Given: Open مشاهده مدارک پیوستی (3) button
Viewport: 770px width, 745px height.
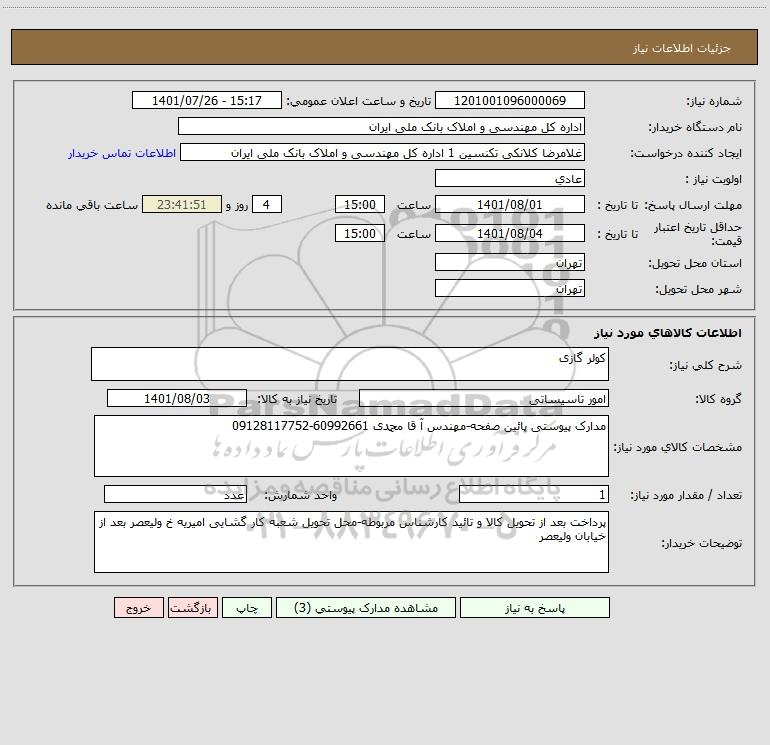Looking at the screenshot, I should pyautogui.click(x=366, y=608).
